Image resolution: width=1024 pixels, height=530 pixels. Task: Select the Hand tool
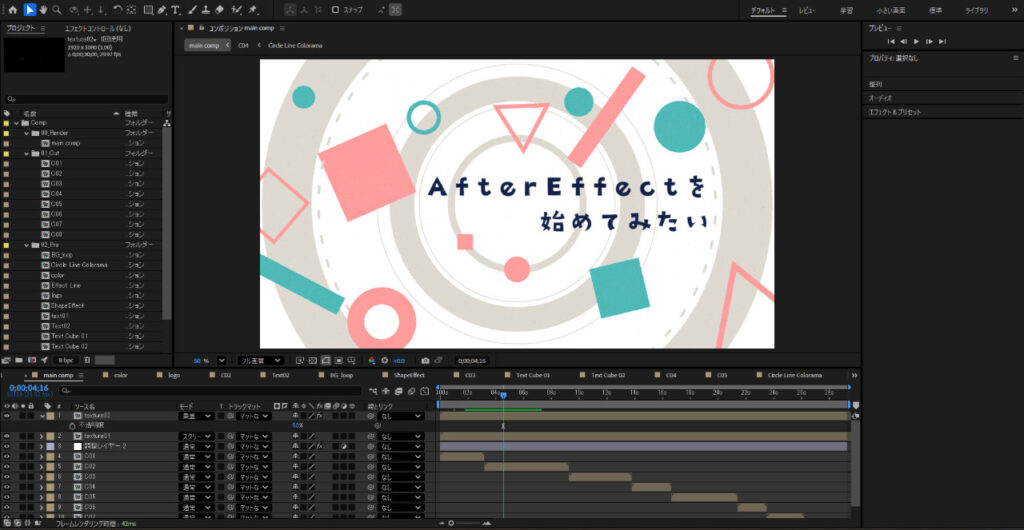[x=43, y=10]
